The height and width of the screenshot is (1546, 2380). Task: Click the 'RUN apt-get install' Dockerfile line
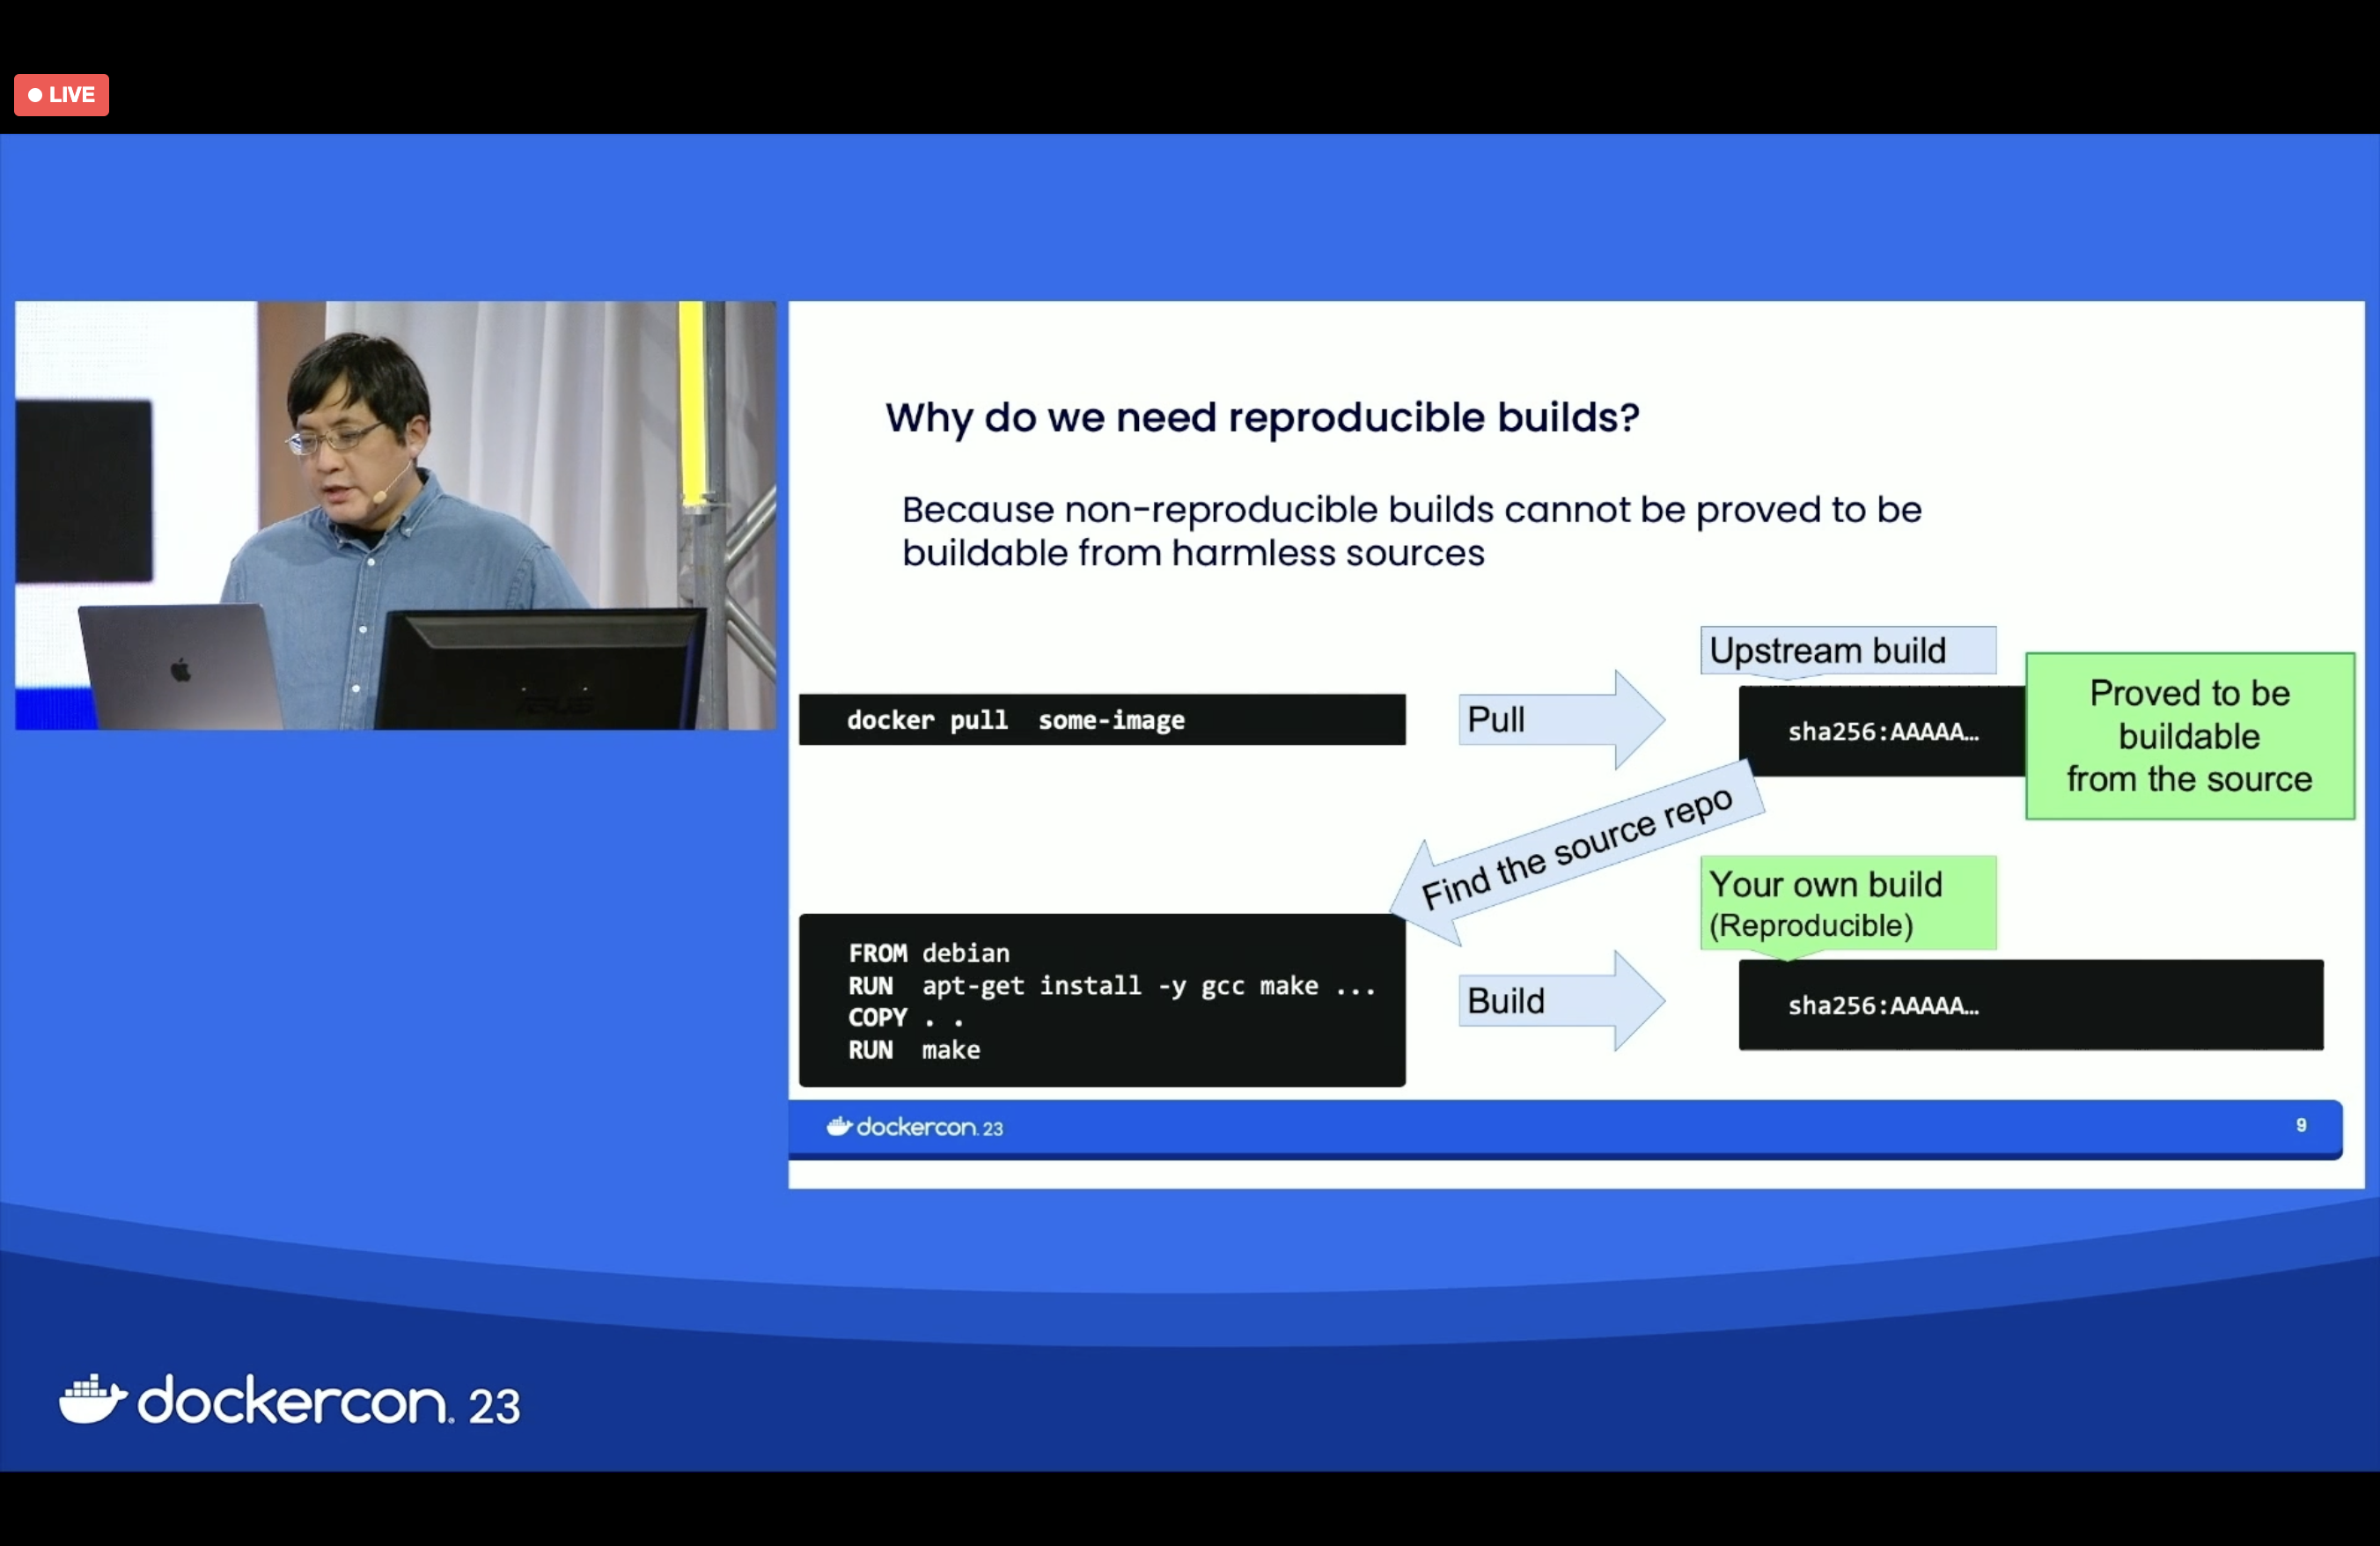(x=1112, y=986)
